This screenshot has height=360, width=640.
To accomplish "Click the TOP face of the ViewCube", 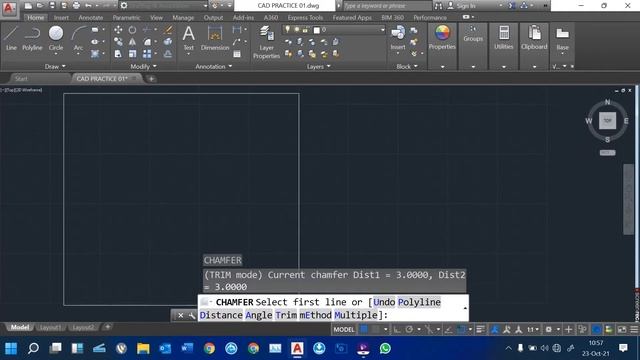I will tap(607, 121).
